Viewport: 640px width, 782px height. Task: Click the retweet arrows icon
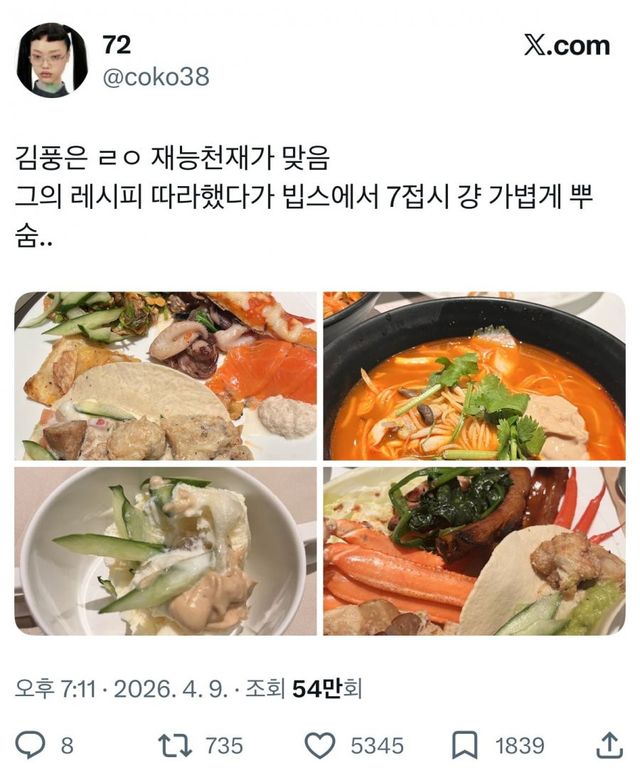pos(175,745)
